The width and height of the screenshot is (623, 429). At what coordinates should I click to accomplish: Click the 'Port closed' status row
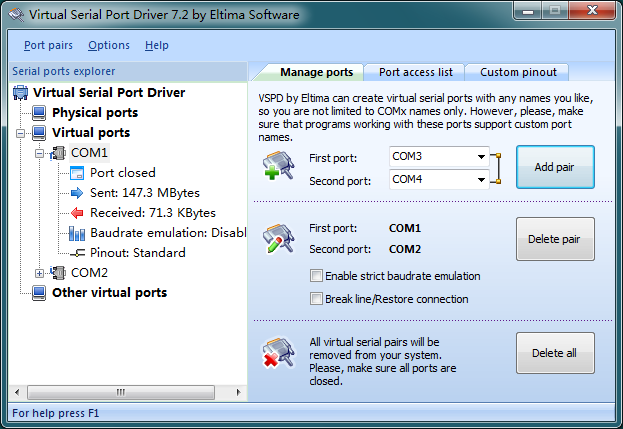click(122, 173)
